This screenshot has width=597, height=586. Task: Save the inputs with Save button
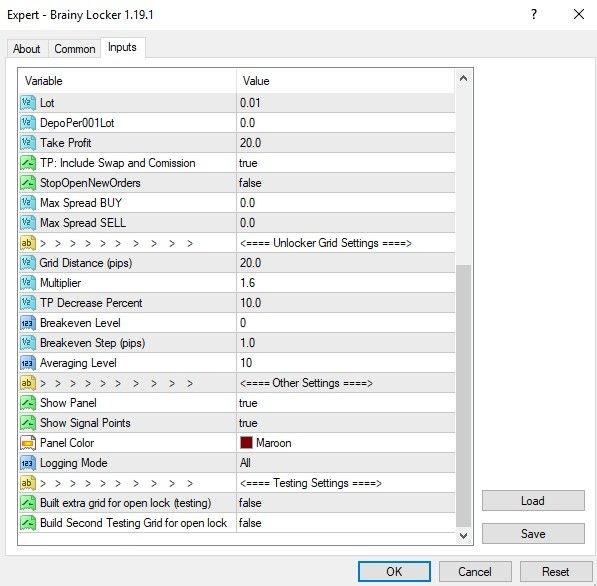533,533
